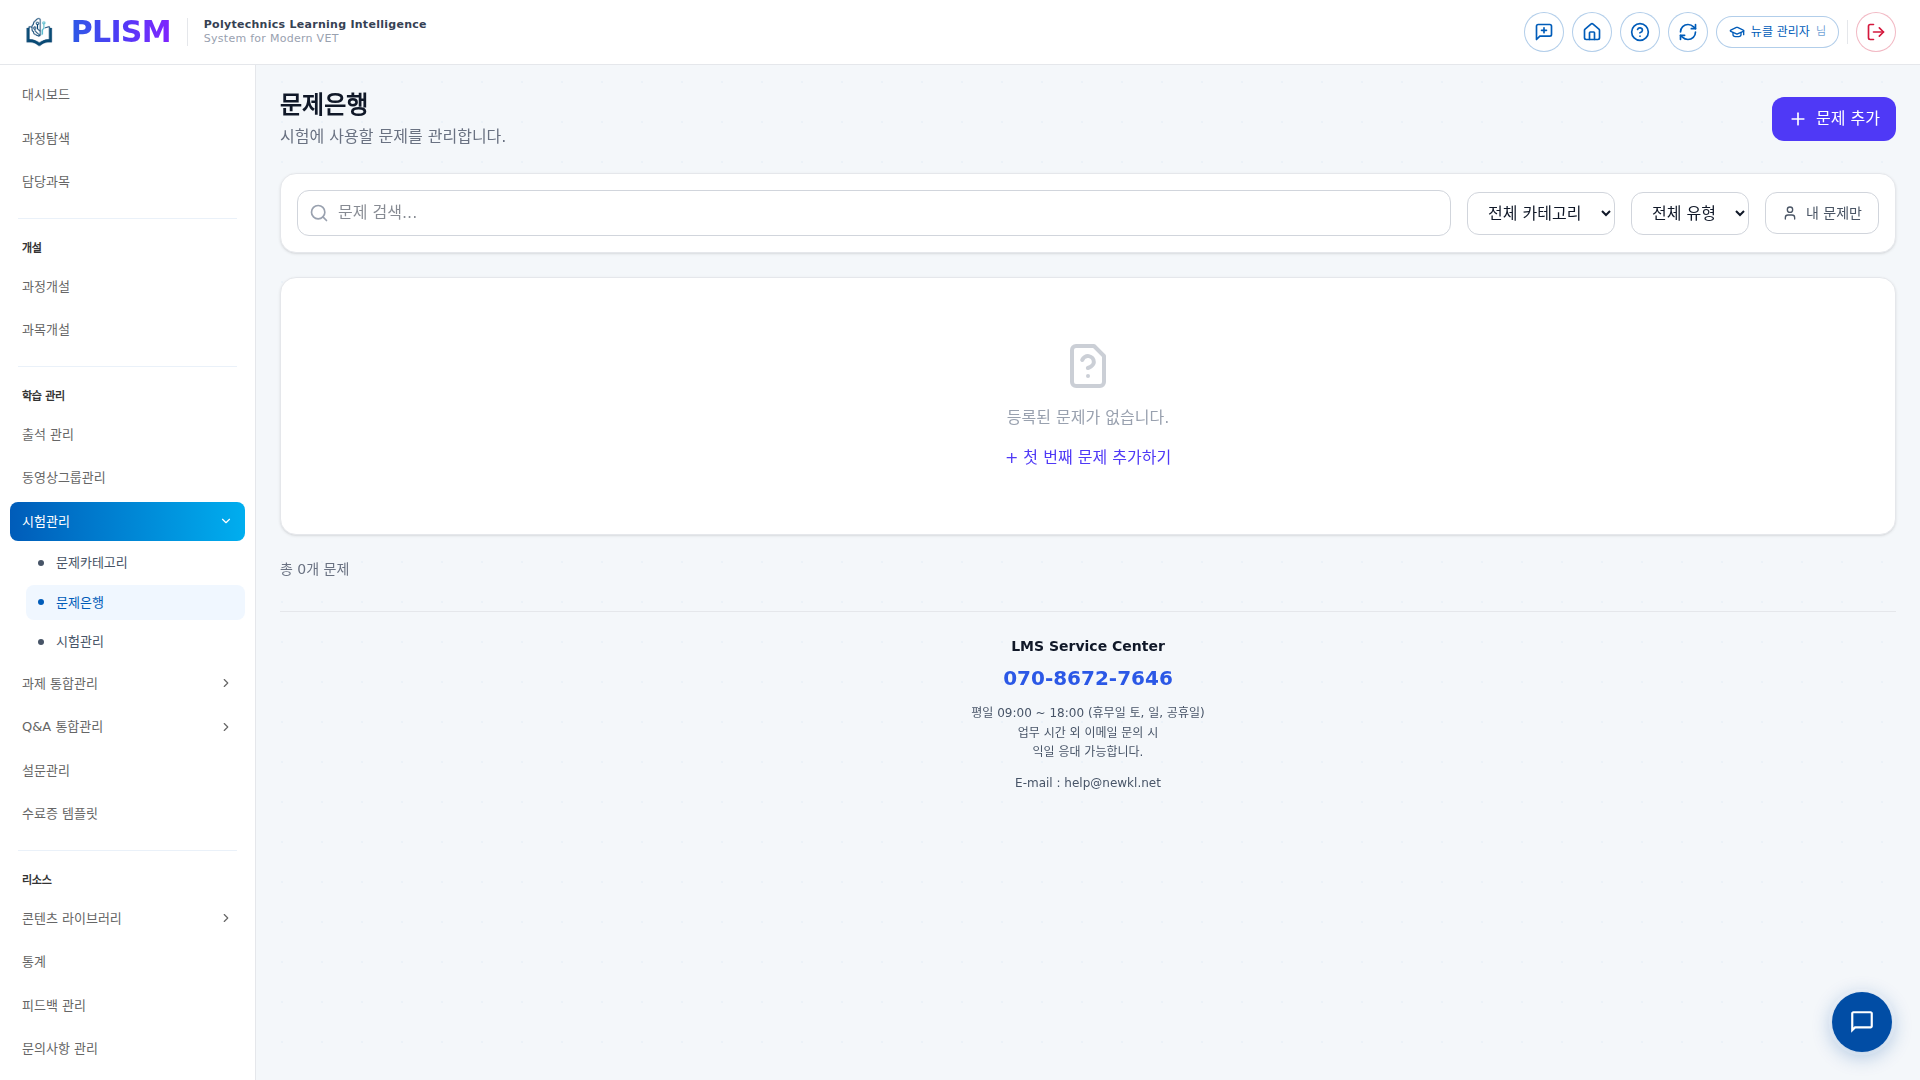The width and height of the screenshot is (1920, 1080).
Task: Click the PLISM logo icon
Action: [39, 32]
